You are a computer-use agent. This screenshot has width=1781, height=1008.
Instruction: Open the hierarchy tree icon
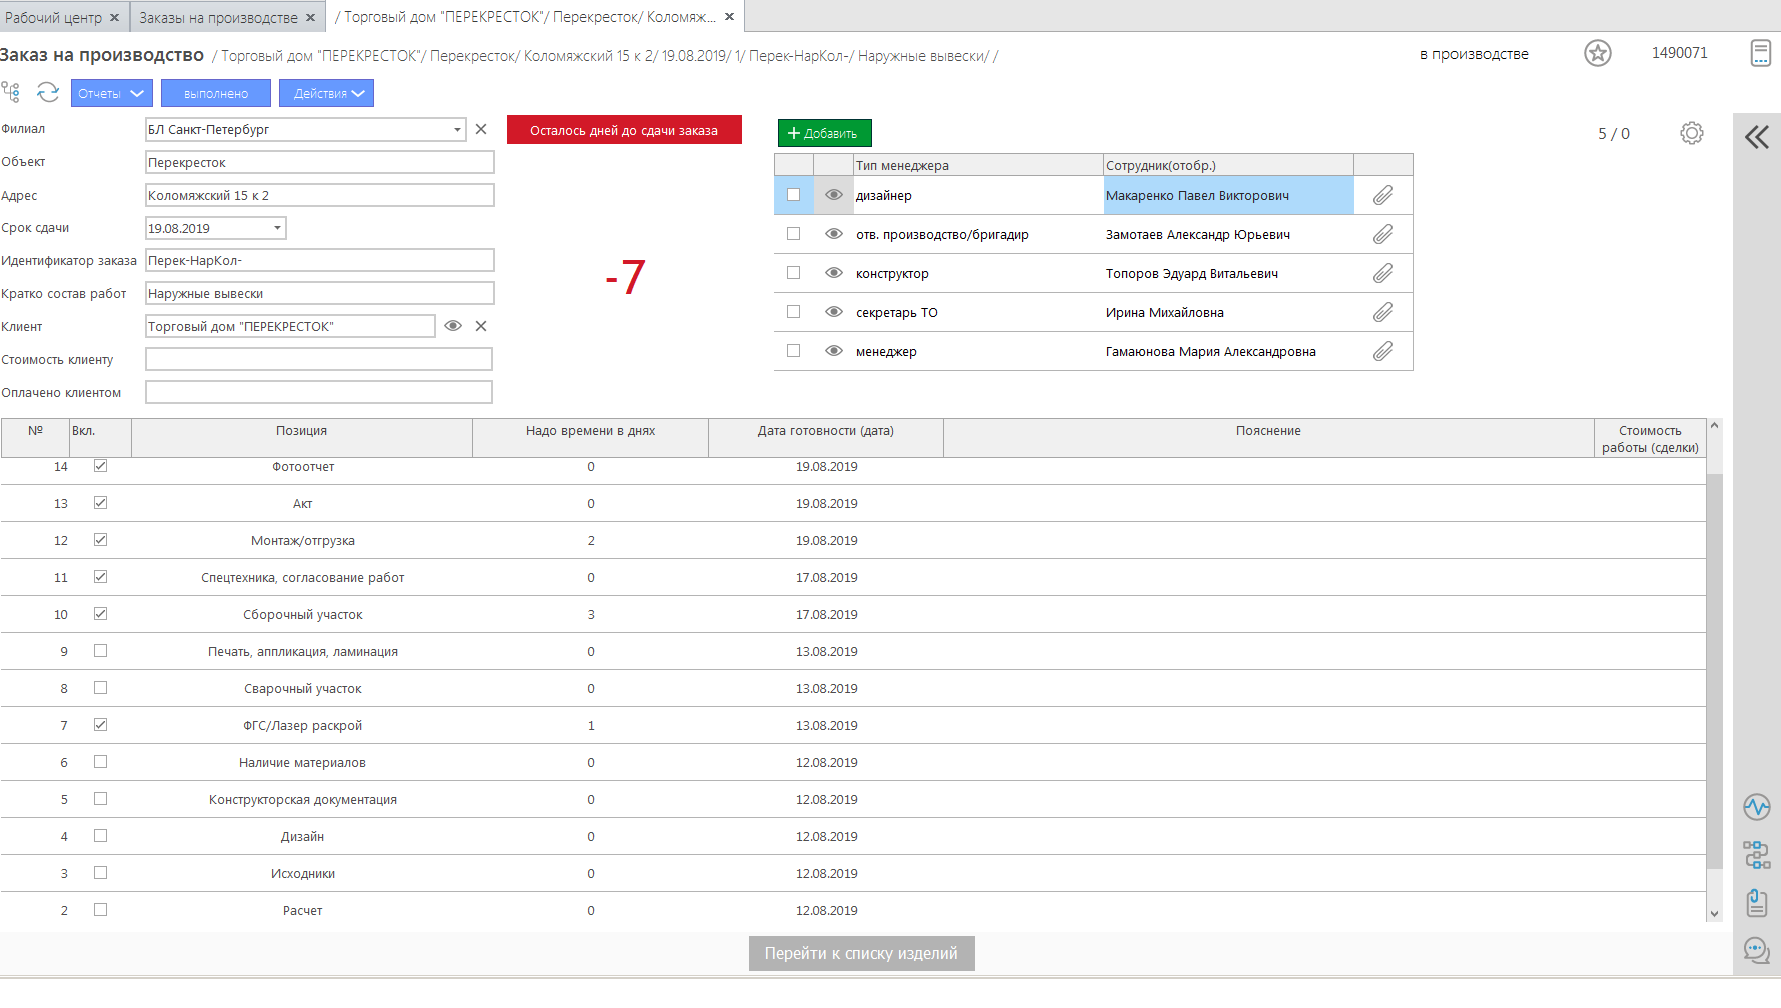click(11, 93)
